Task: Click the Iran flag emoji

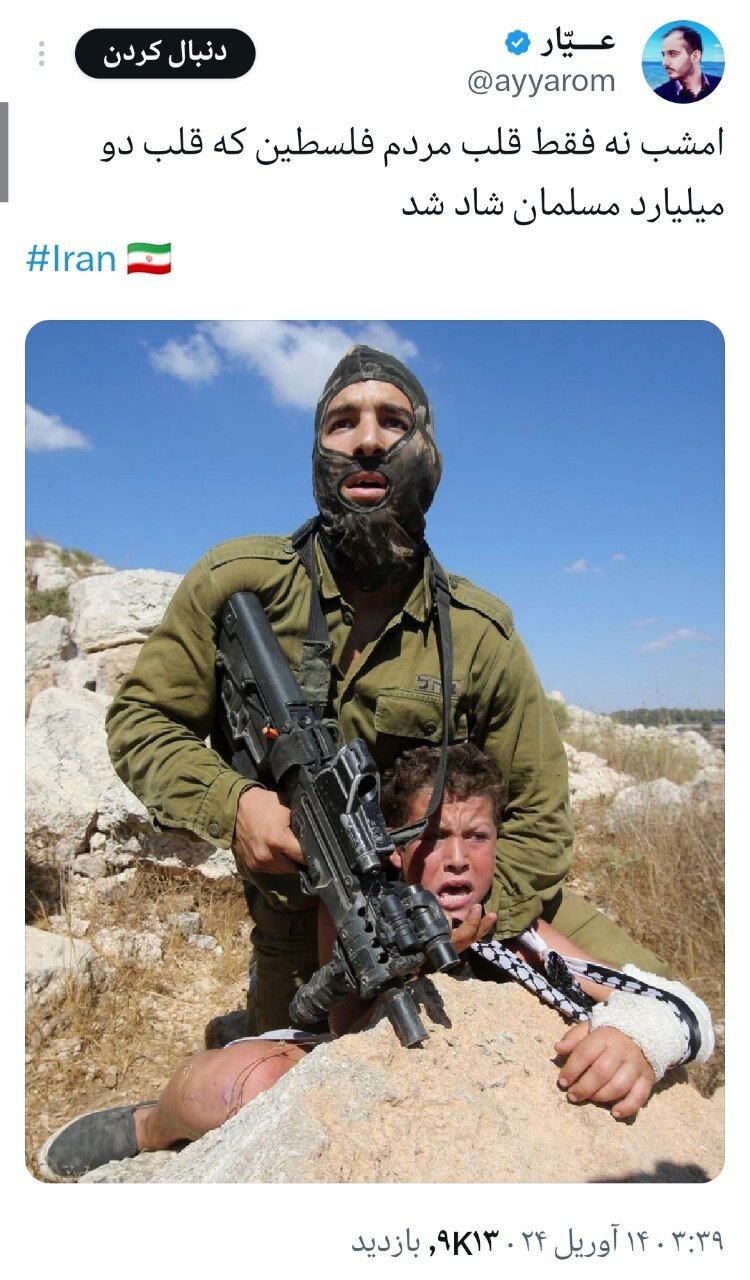Action: (149, 259)
